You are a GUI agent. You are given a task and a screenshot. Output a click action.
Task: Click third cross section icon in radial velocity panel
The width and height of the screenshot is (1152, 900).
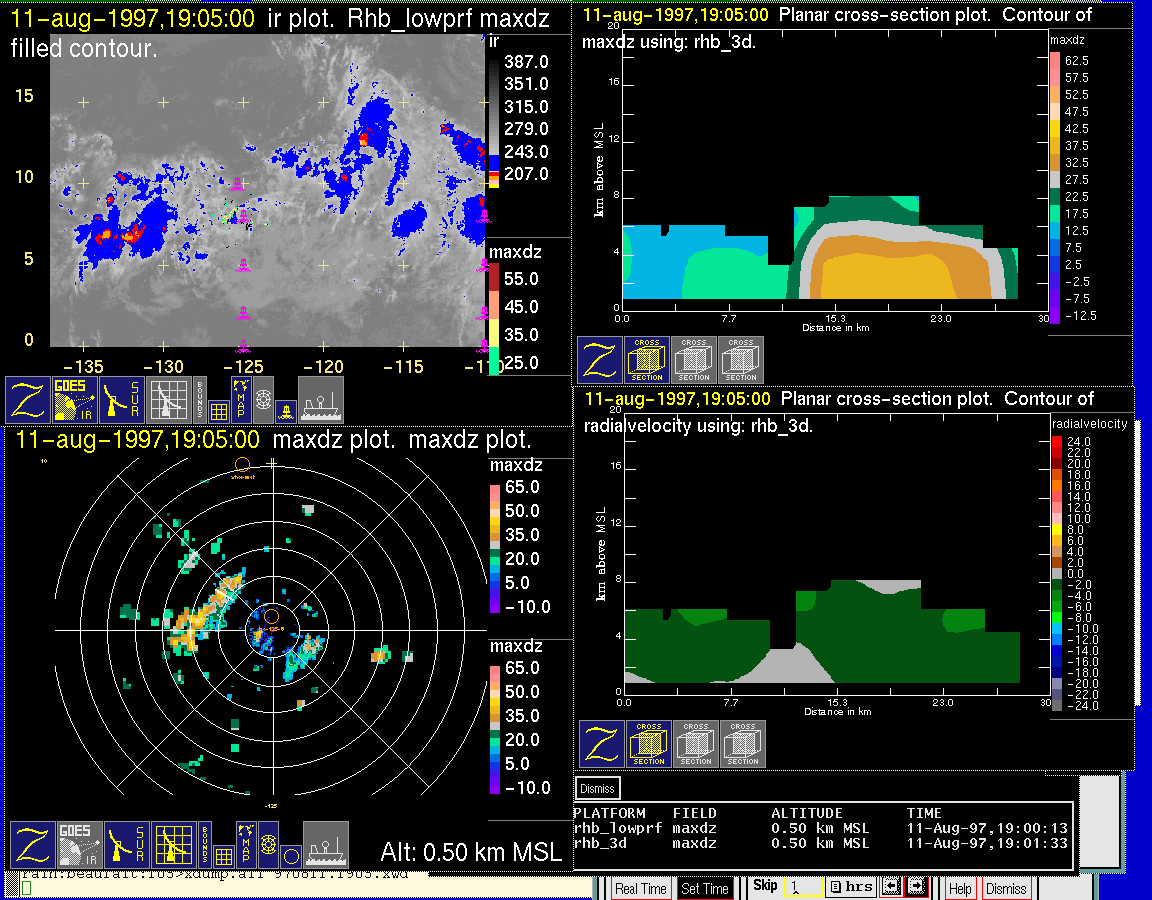point(743,744)
